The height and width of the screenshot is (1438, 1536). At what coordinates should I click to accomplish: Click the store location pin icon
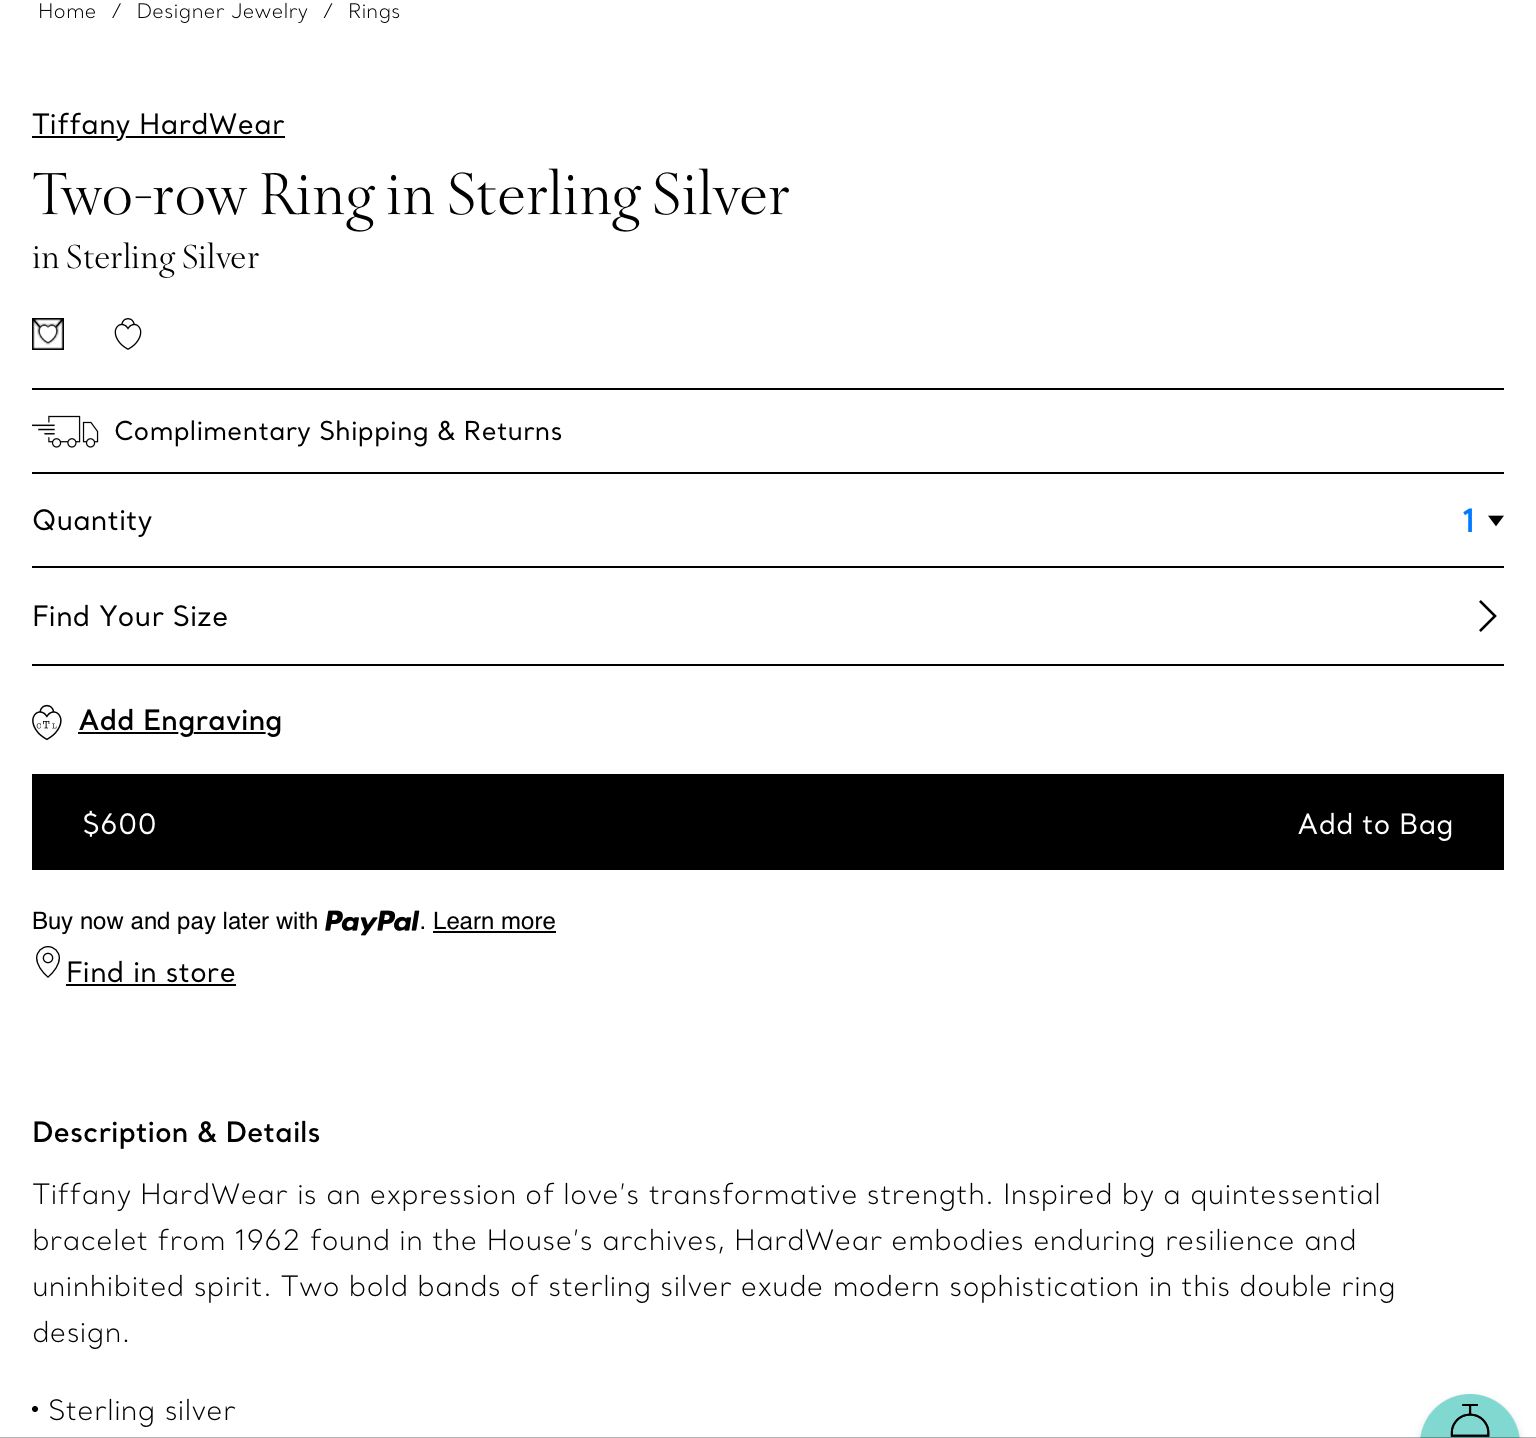click(x=47, y=963)
